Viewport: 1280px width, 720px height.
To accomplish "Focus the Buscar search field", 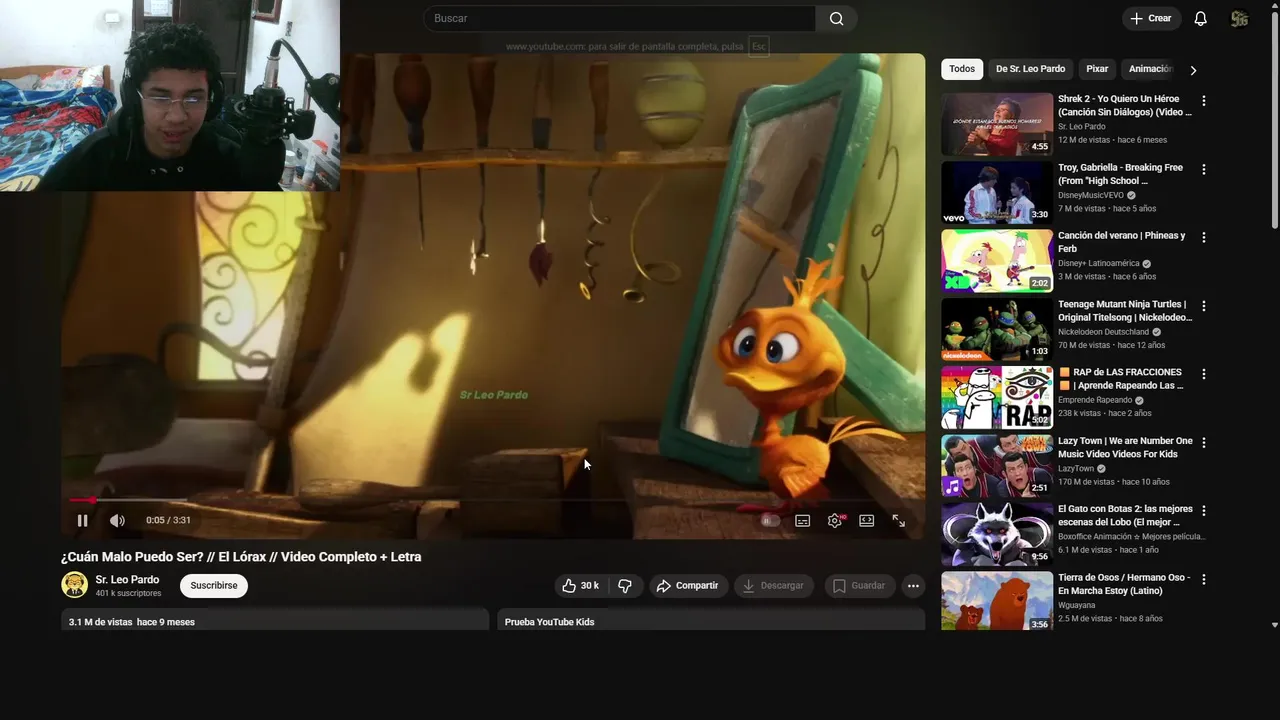I will (620, 18).
